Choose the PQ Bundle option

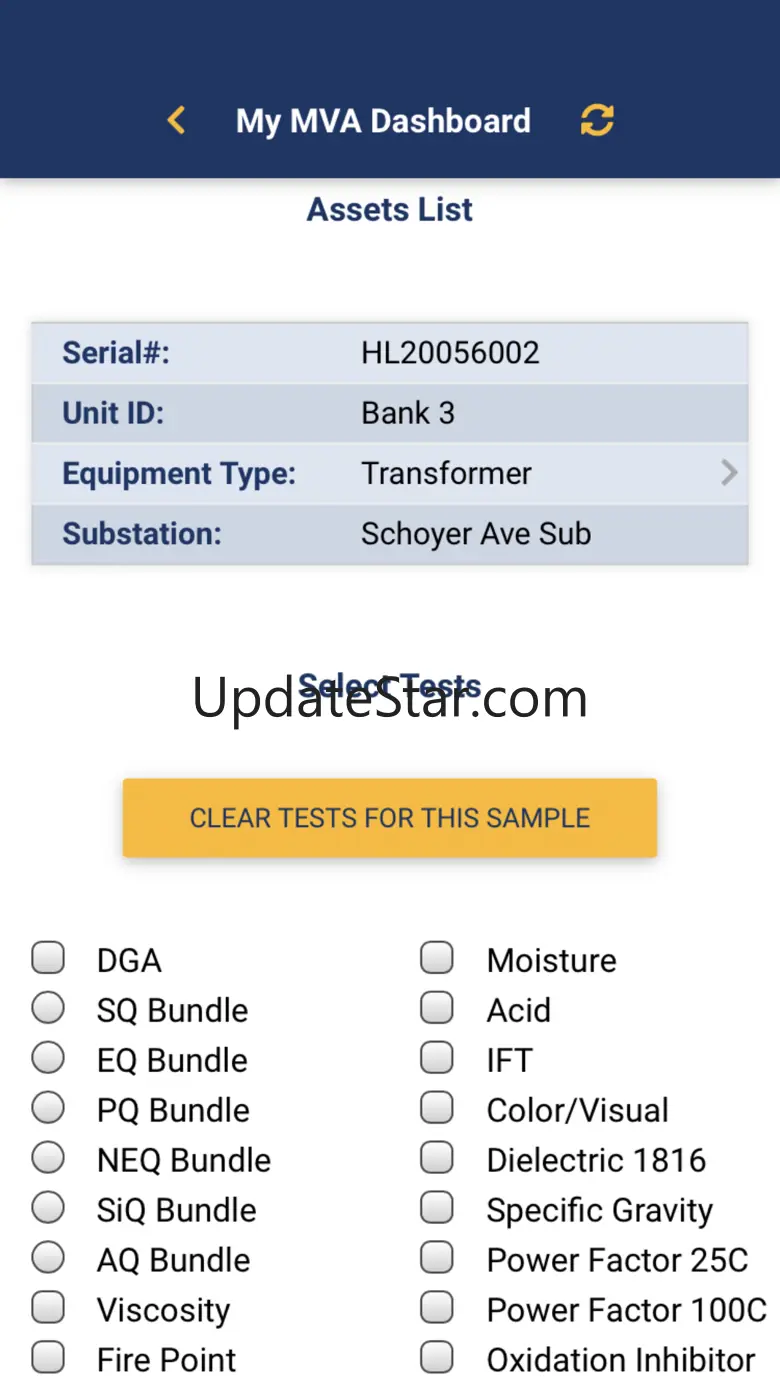click(x=48, y=1108)
